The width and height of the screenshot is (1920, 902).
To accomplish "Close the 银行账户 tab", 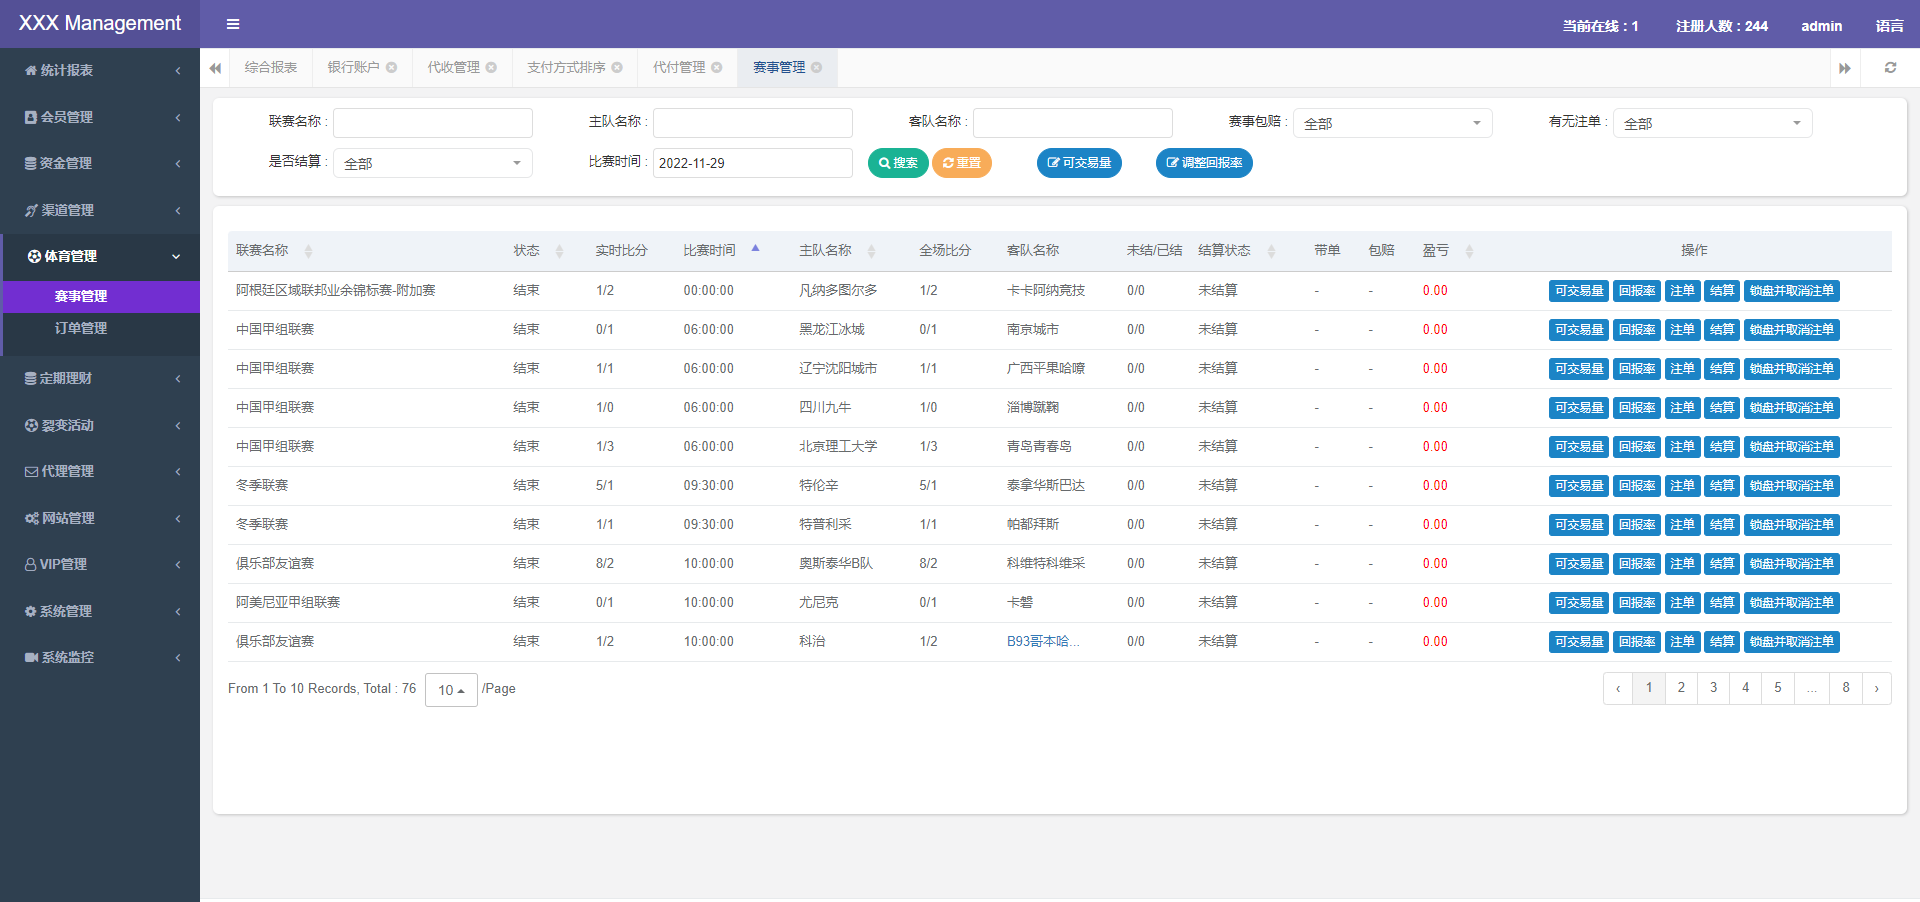I will click(392, 68).
